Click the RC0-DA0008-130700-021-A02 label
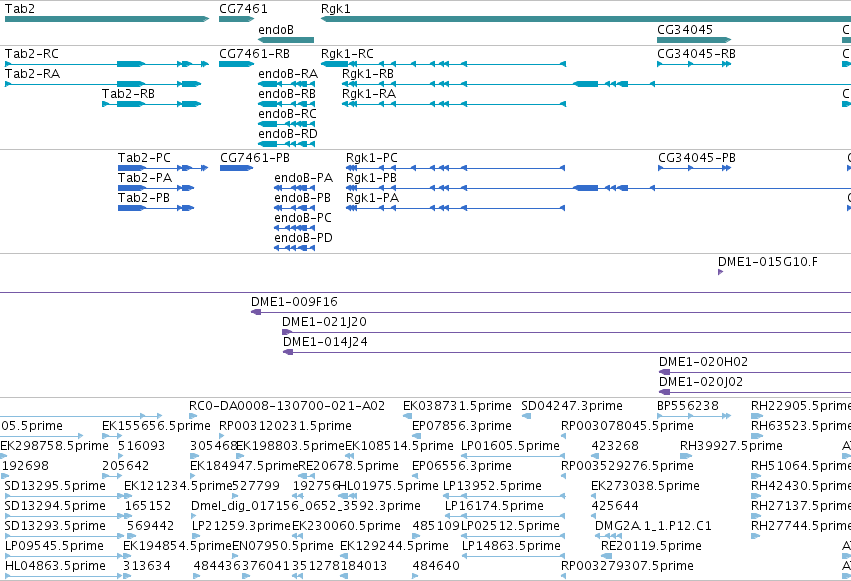 (x=287, y=406)
